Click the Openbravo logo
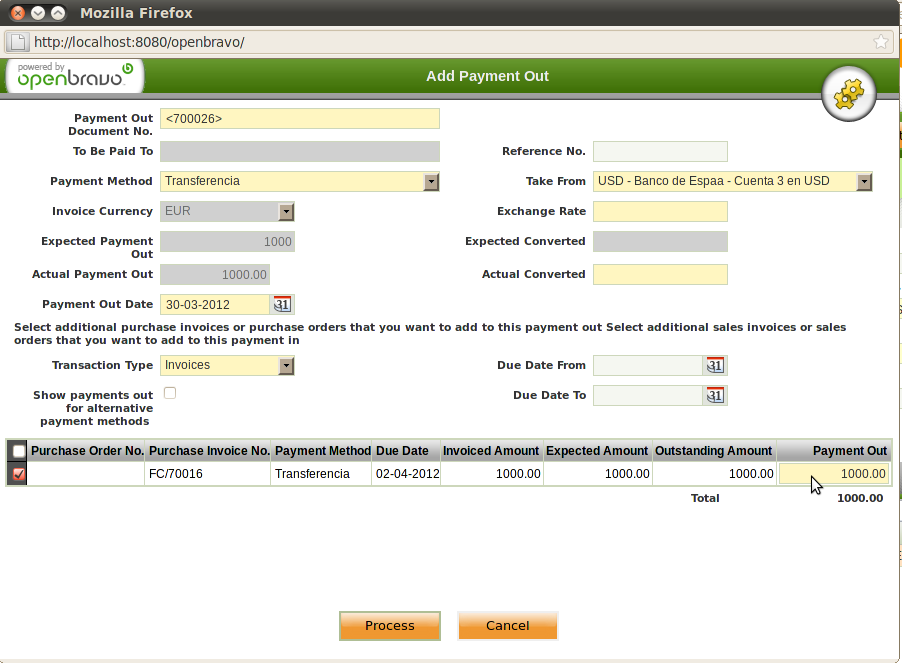Image resolution: width=902 pixels, height=663 pixels. (75, 76)
